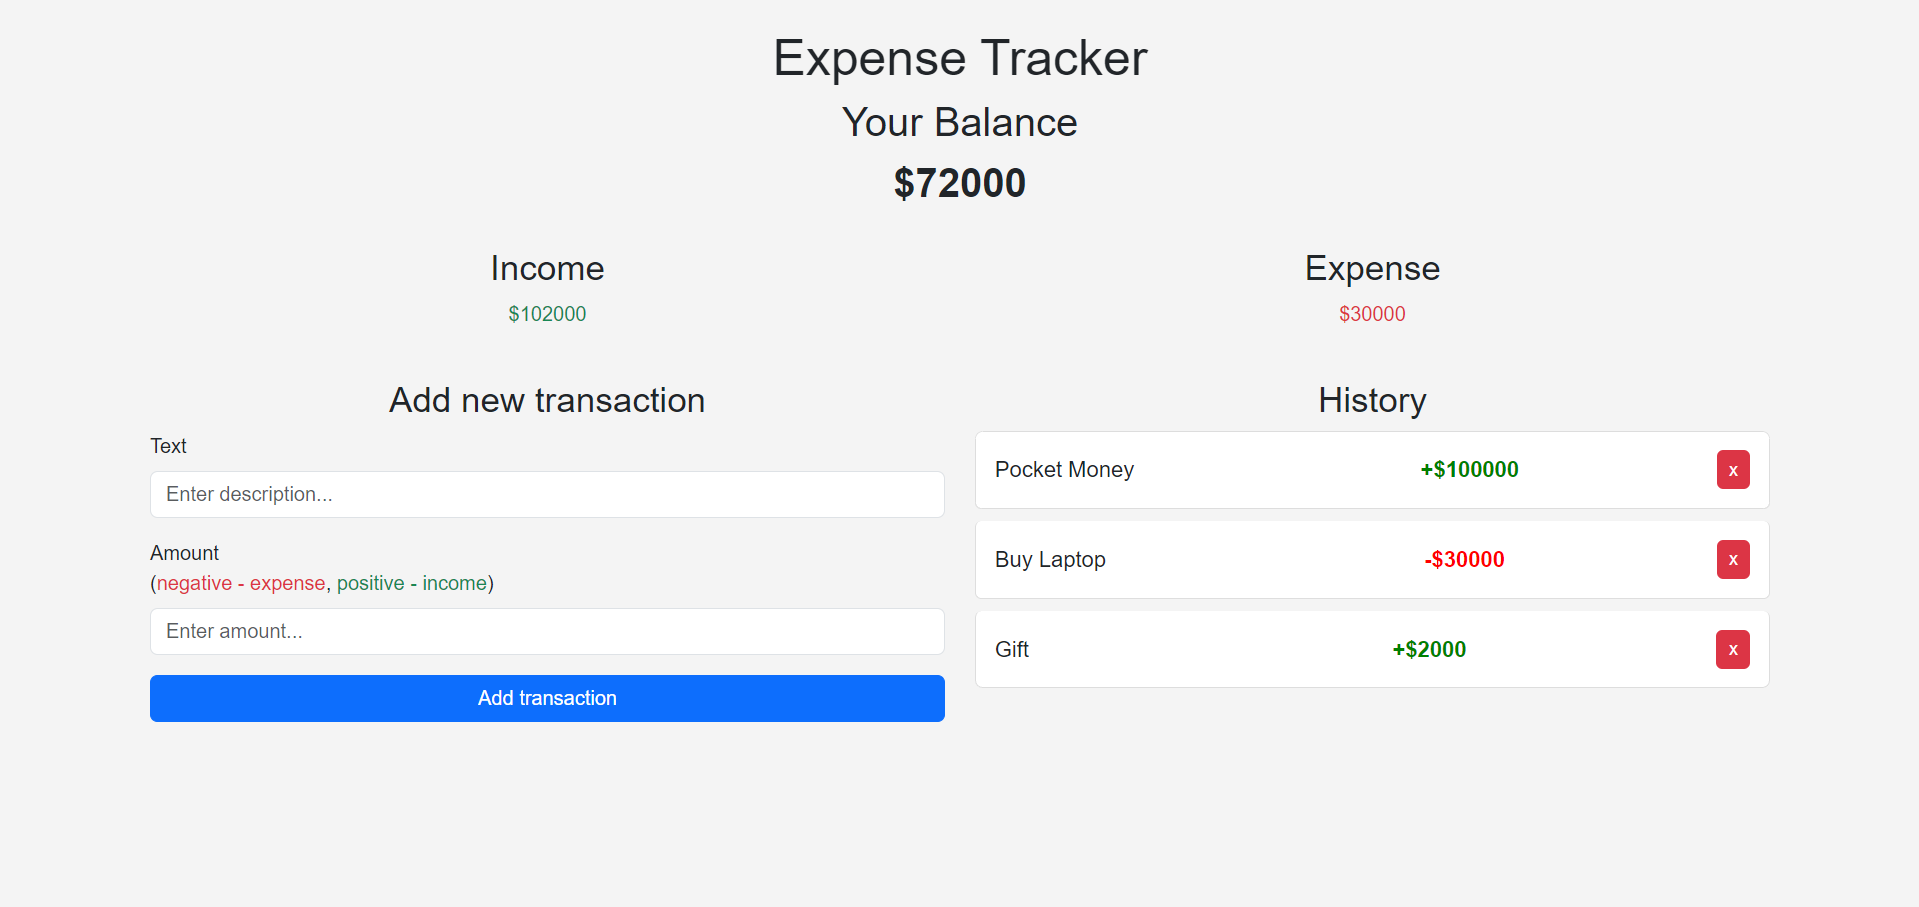
Task: Select the Pocket Money history label
Action: tap(1064, 470)
